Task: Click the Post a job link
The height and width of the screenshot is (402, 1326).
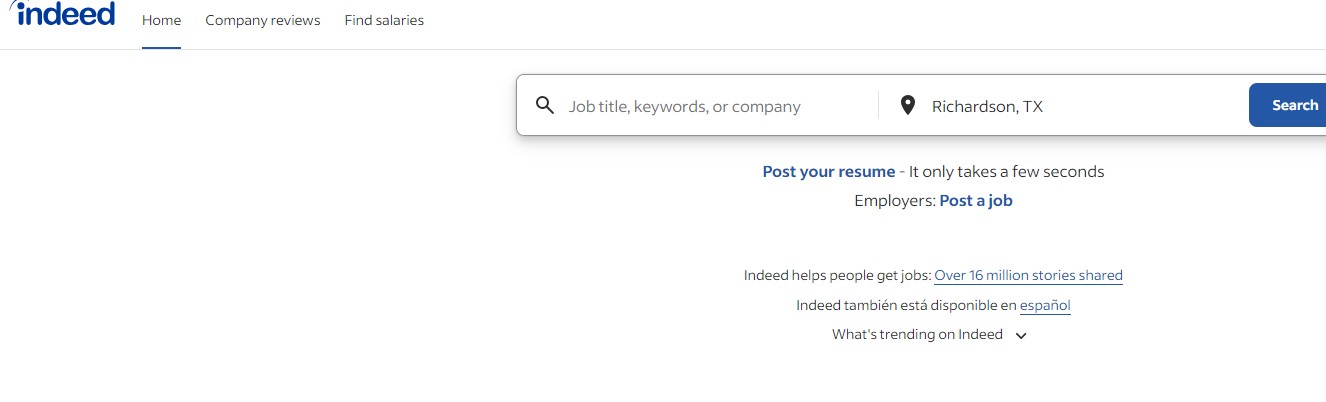Action: click(x=976, y=201)
